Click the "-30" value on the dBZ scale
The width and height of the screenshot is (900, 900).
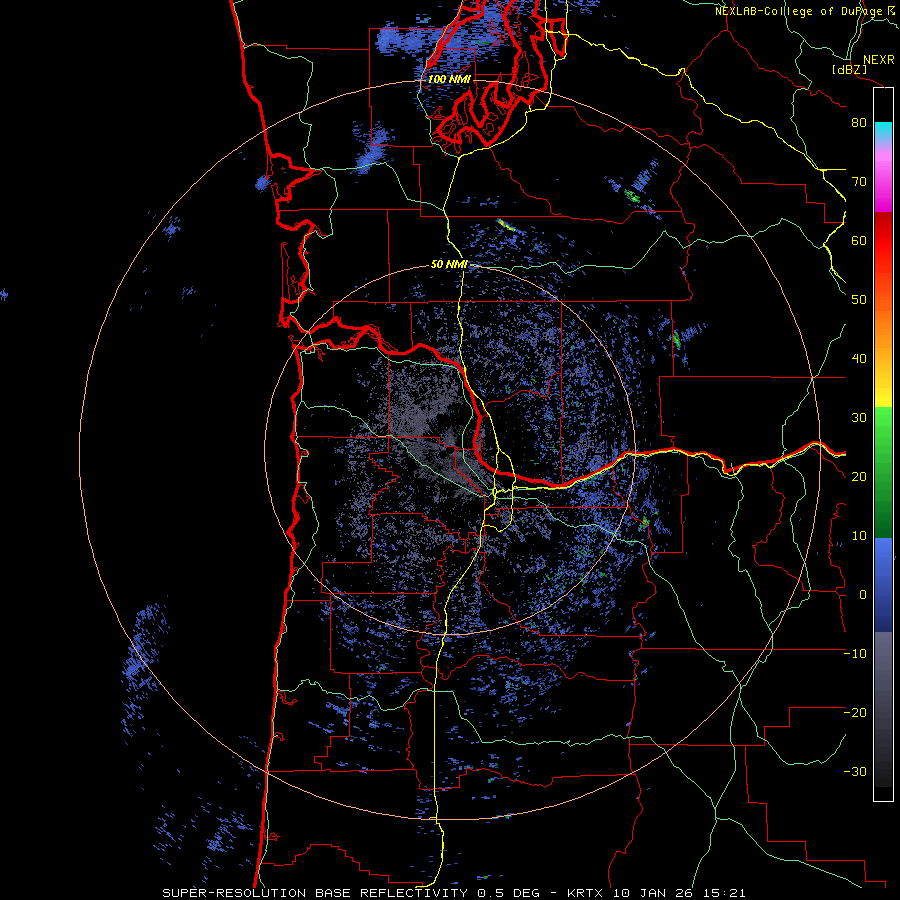tap(855, 772)
